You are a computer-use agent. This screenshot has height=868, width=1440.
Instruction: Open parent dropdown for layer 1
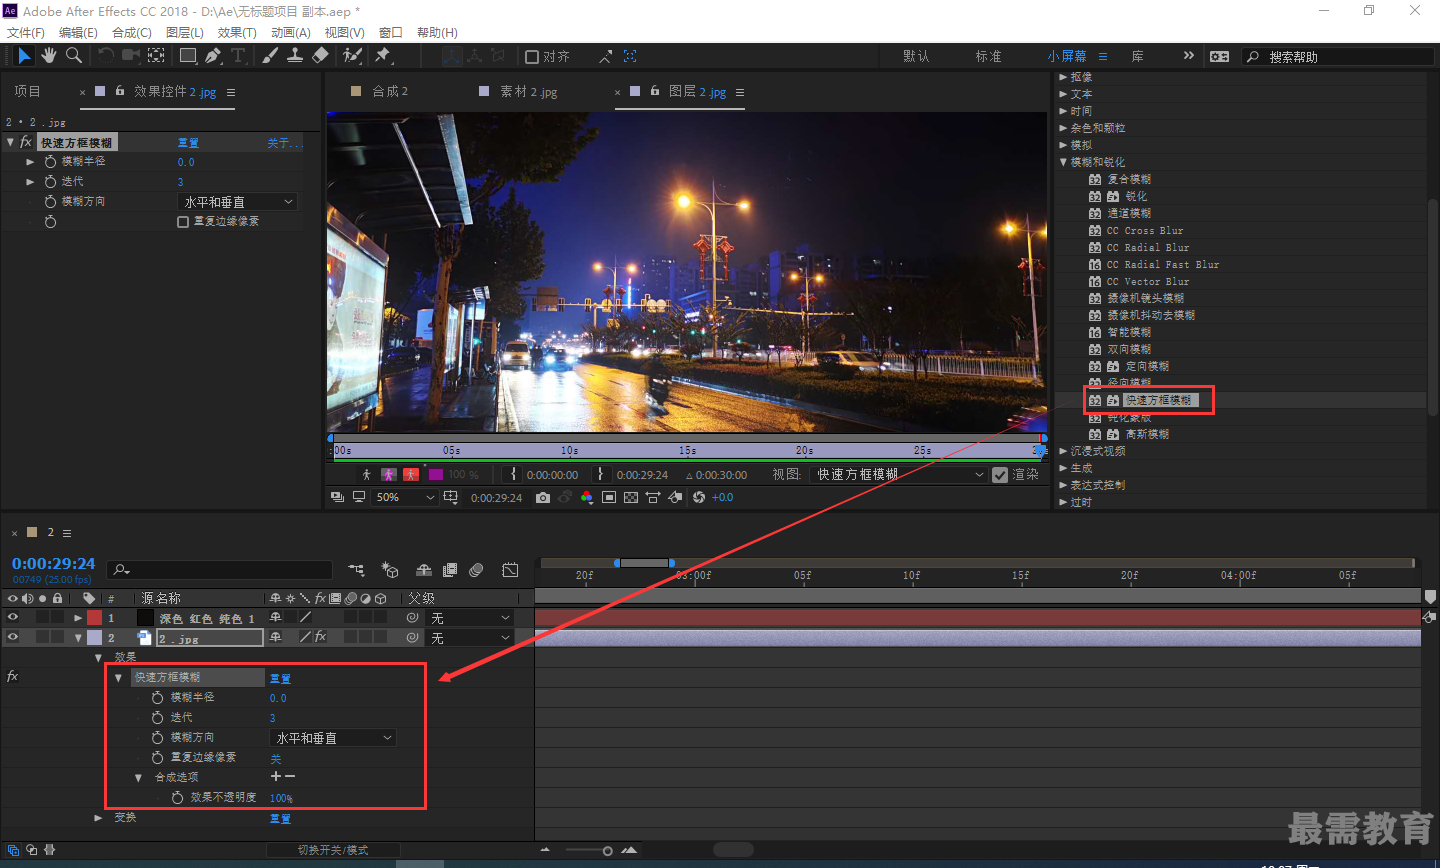[469, 618]
